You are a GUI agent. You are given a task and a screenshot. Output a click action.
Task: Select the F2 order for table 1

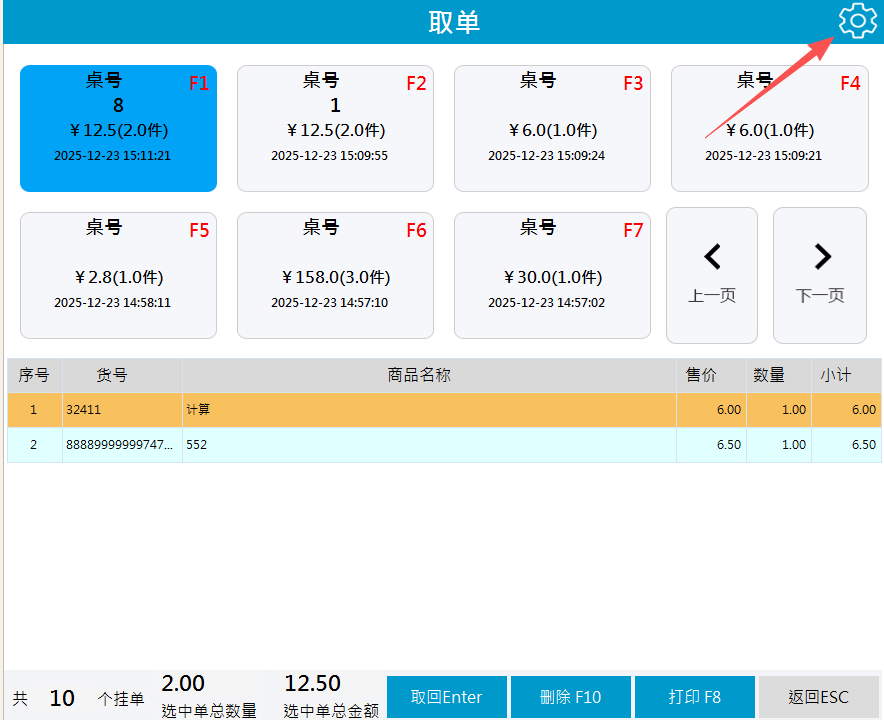(x=335, y=129)
